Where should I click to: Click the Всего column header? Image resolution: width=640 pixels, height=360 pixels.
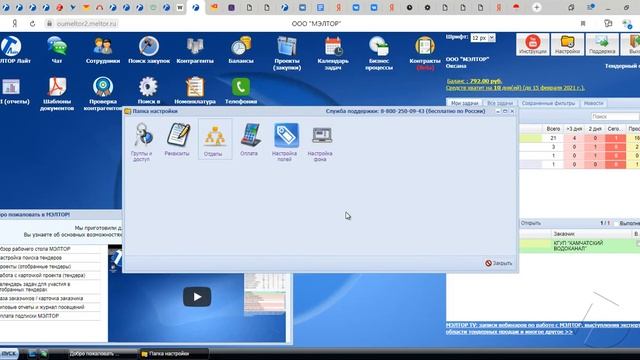pyautogui.click(x=553, y=129)
